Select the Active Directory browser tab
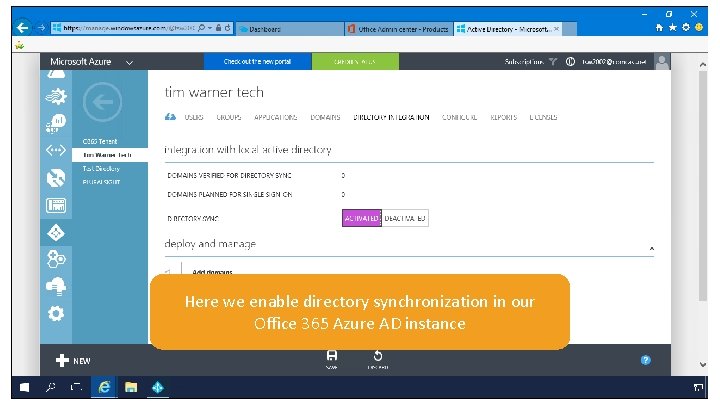 pos(508,29)
